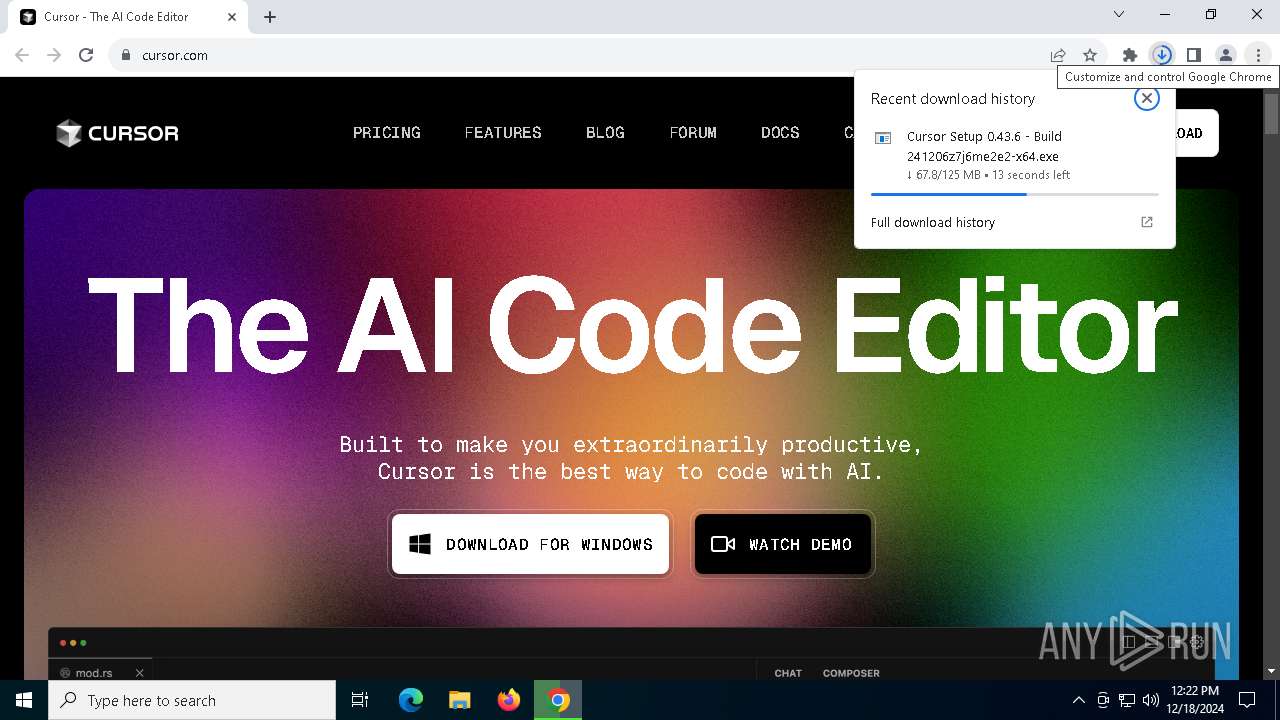Open the tab search dropdown arrow
Viewport: 1280px width, 720px height.
click(1119, 15)
